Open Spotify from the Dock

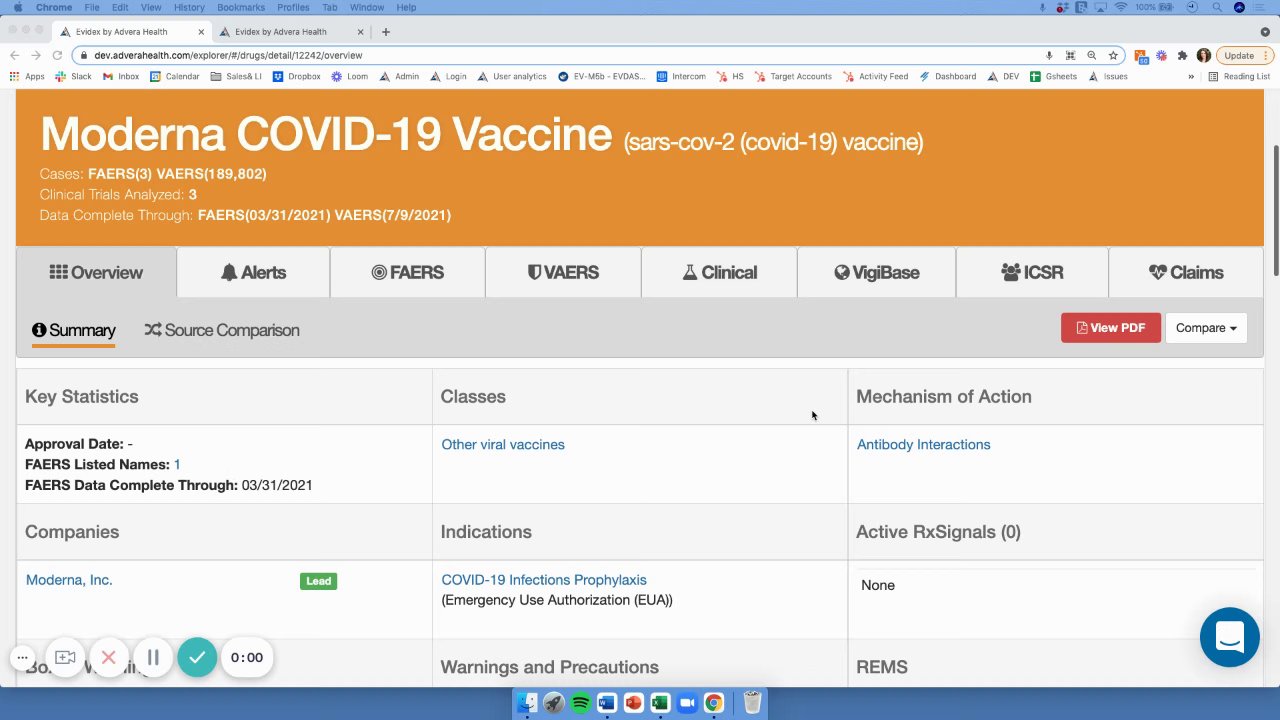(580, 703)
